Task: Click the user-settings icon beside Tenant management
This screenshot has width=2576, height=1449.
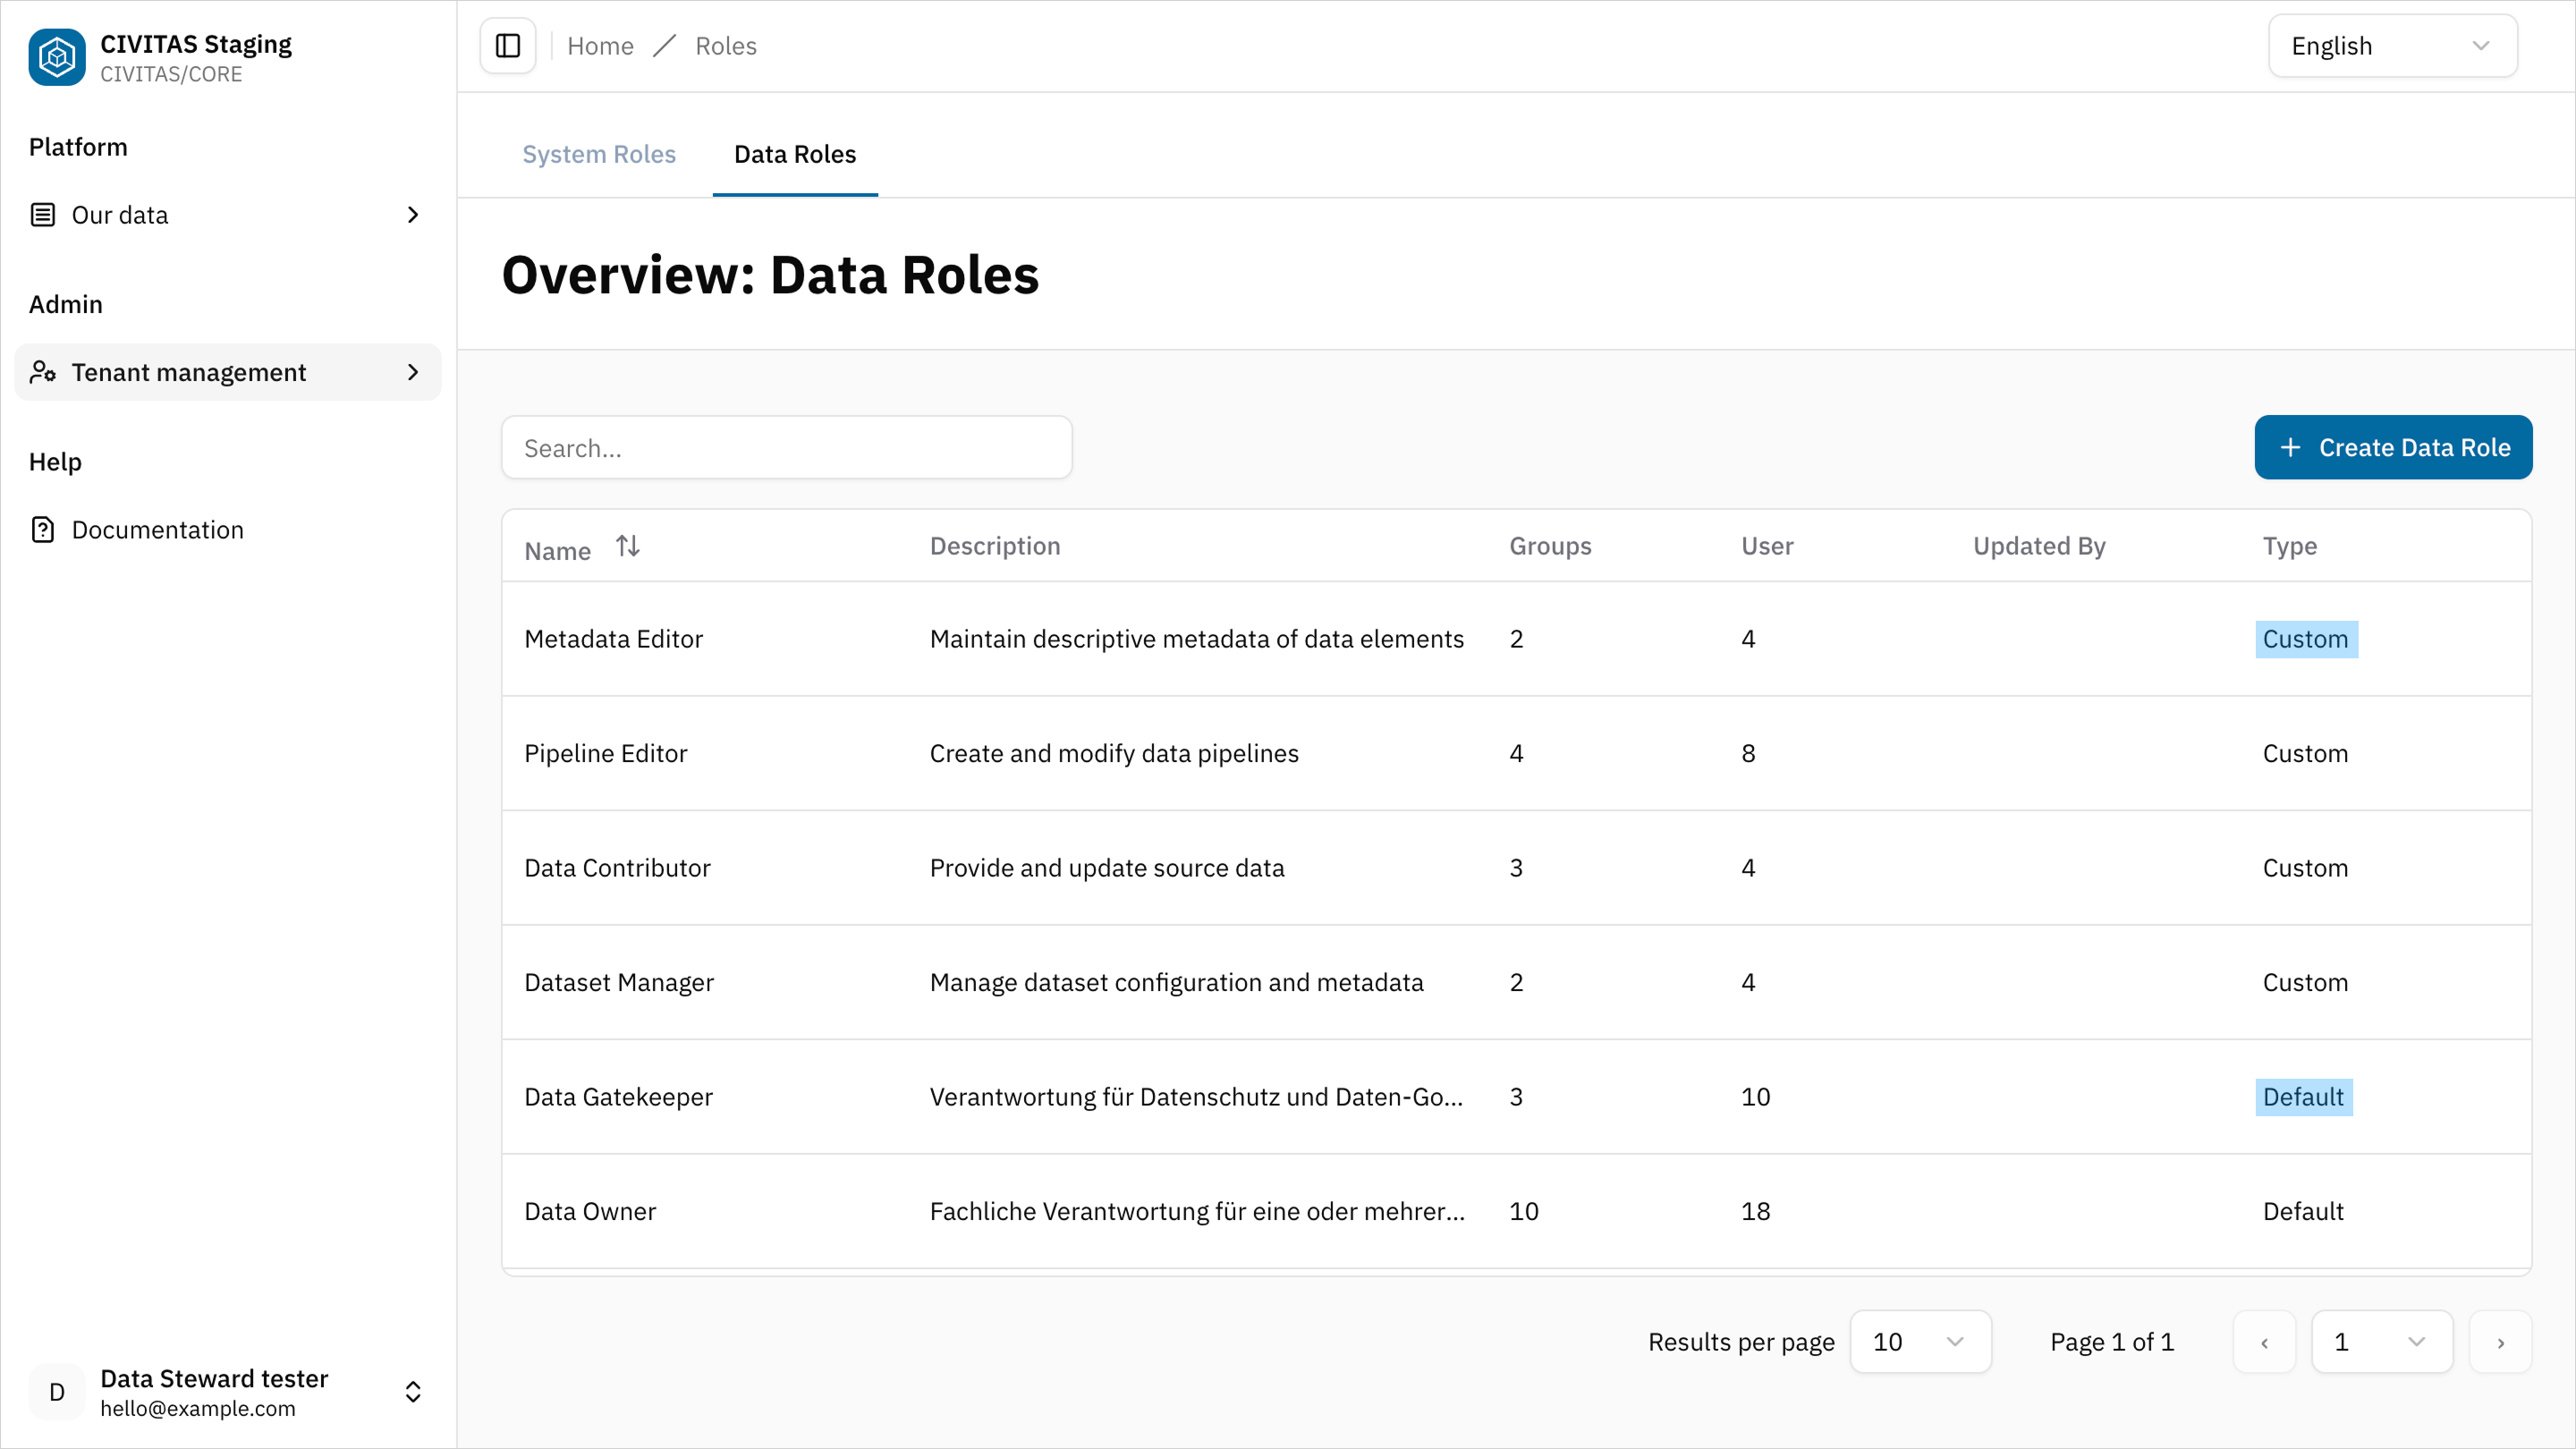Action: click(x=43, y=372)
